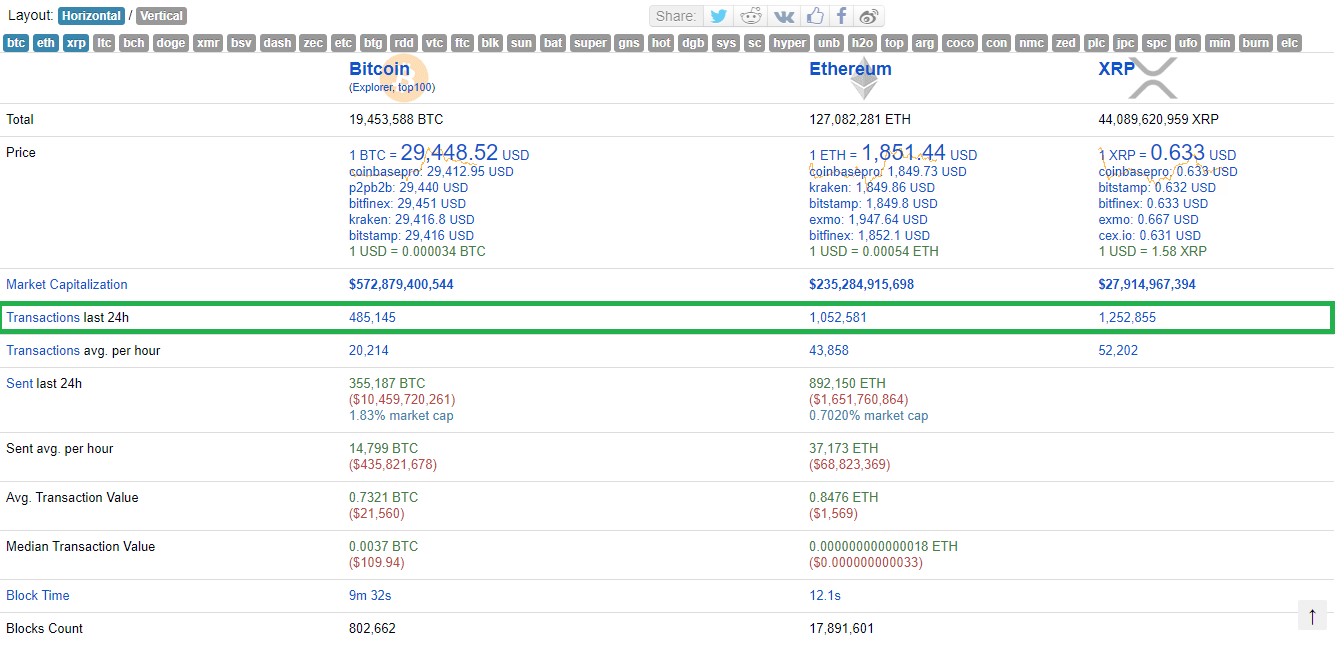
Task: Click the blk coin tag
Action: tap(490, 43)
